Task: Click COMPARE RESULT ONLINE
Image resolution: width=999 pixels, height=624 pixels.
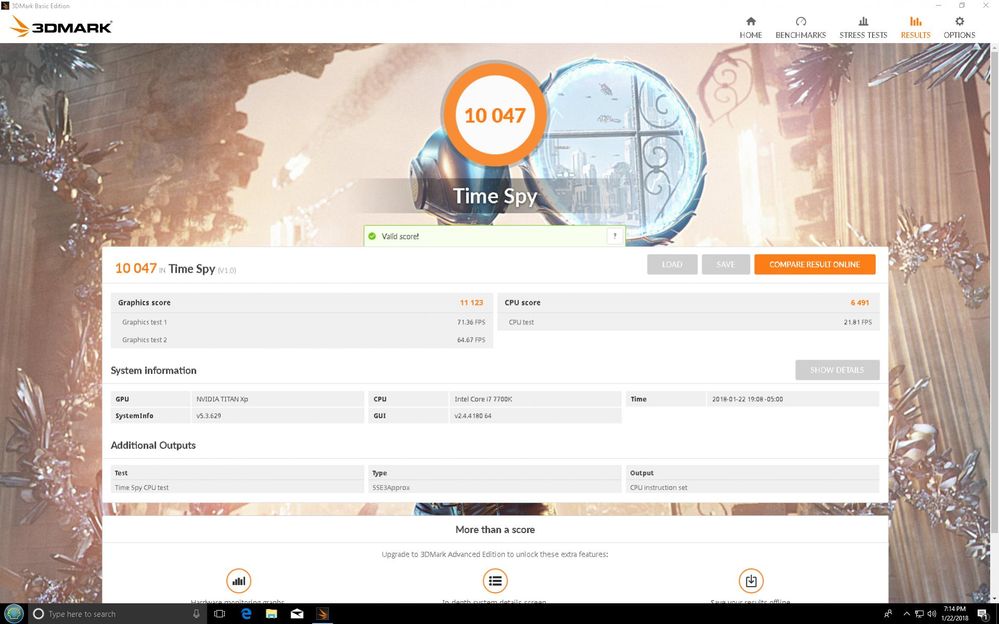Action: (814, 265)
